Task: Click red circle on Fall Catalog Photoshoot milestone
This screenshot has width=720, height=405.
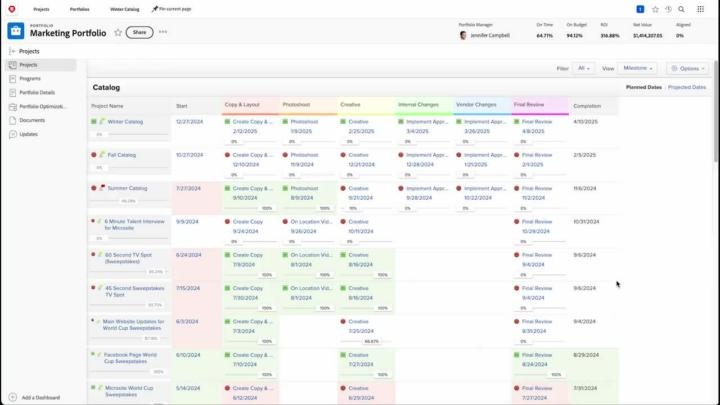Action: pyautogui.click(x=285, y=155)
